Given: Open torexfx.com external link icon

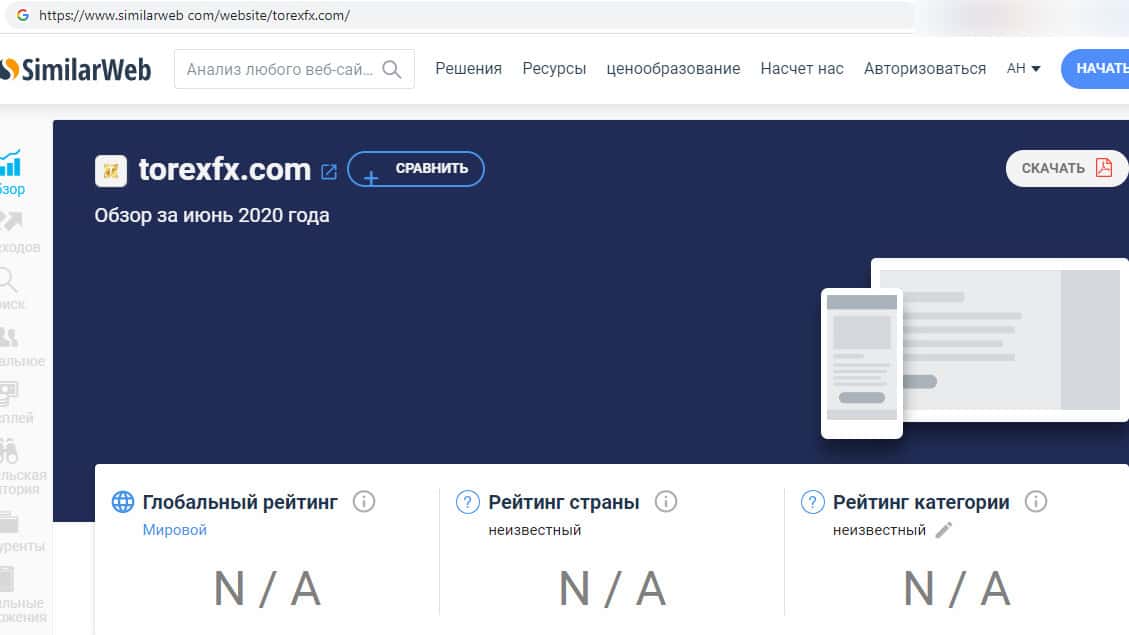Looking at the screenshot, I should tap(328, 171).
